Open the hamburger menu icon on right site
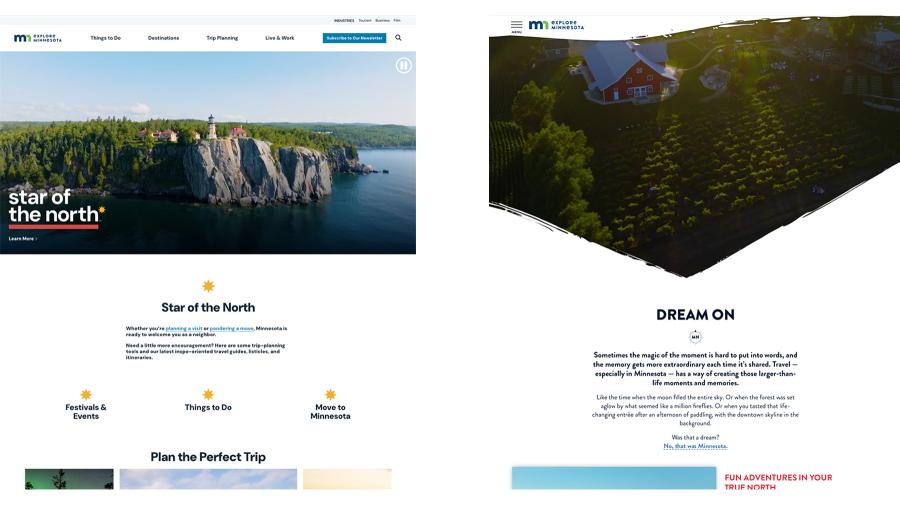 point(517,26)
